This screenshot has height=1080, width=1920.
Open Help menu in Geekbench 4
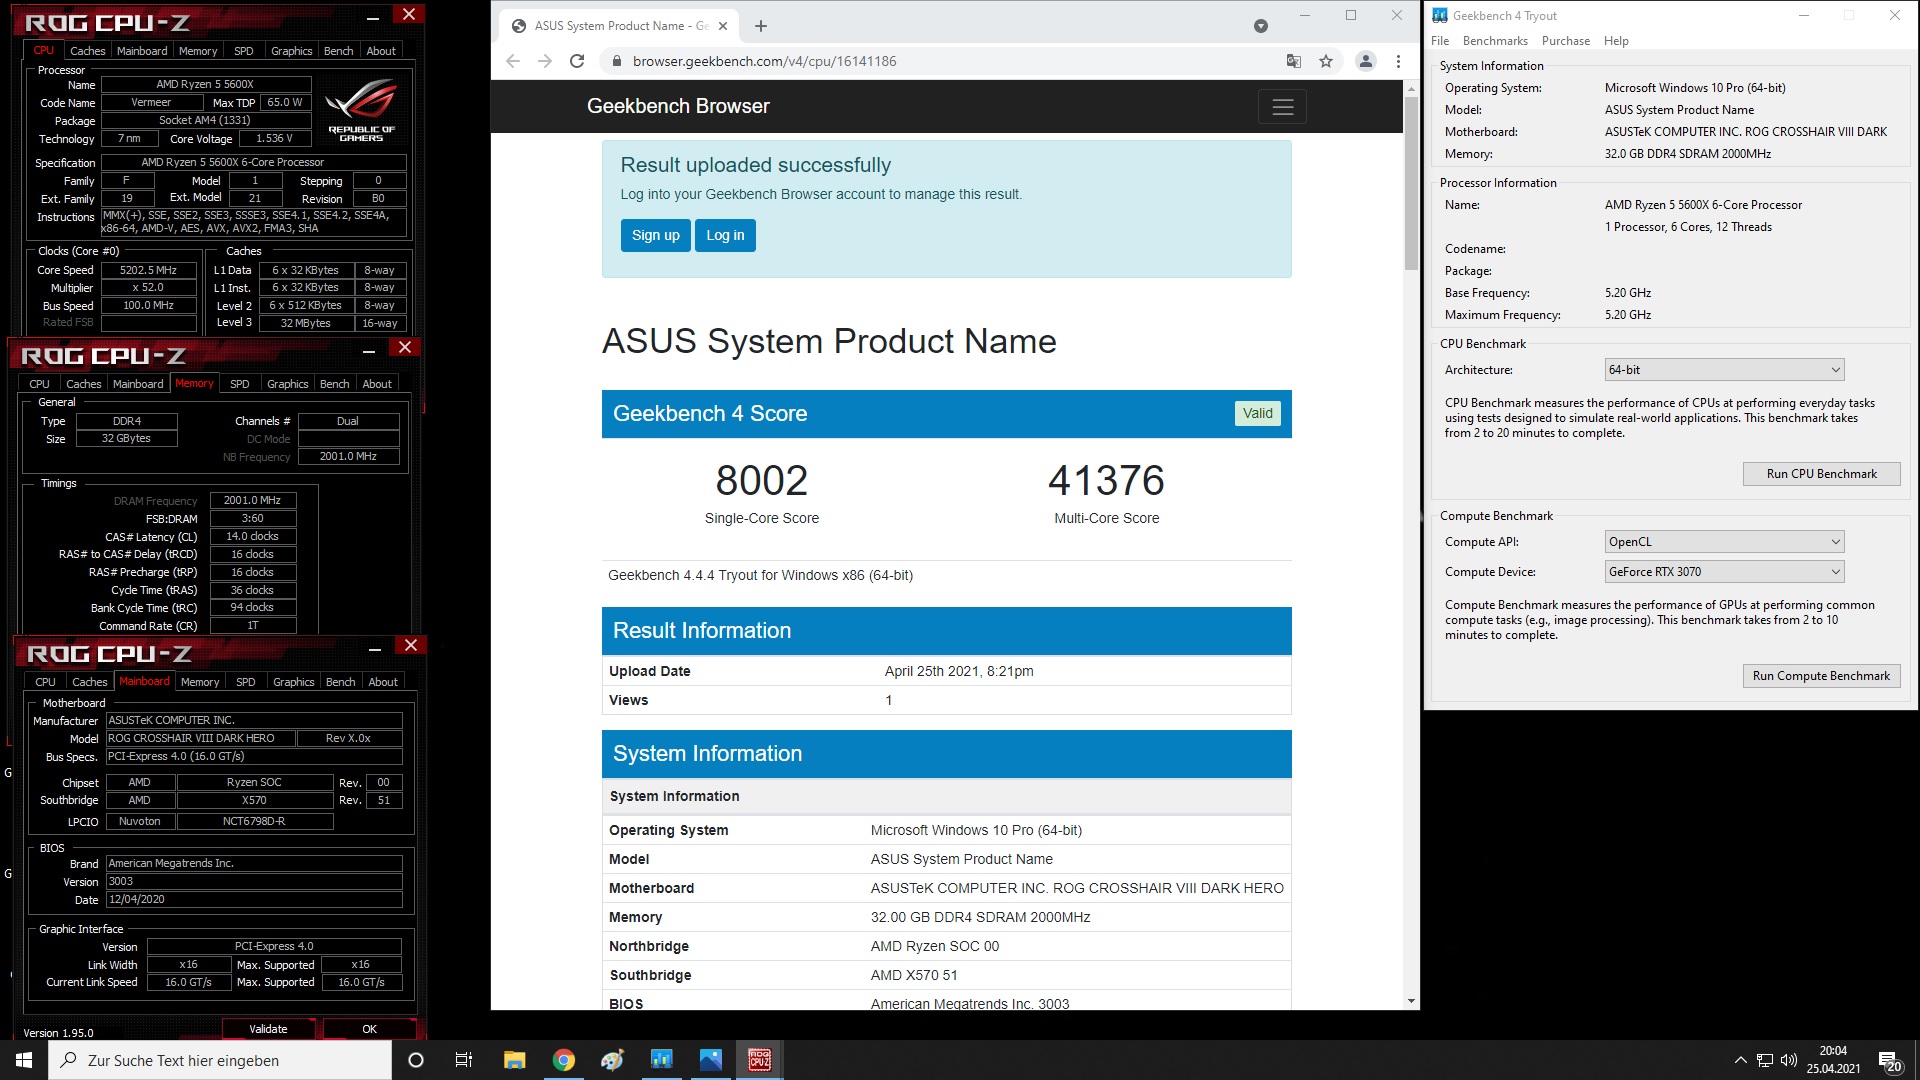pyautogui.click(x=1616, y=41)
